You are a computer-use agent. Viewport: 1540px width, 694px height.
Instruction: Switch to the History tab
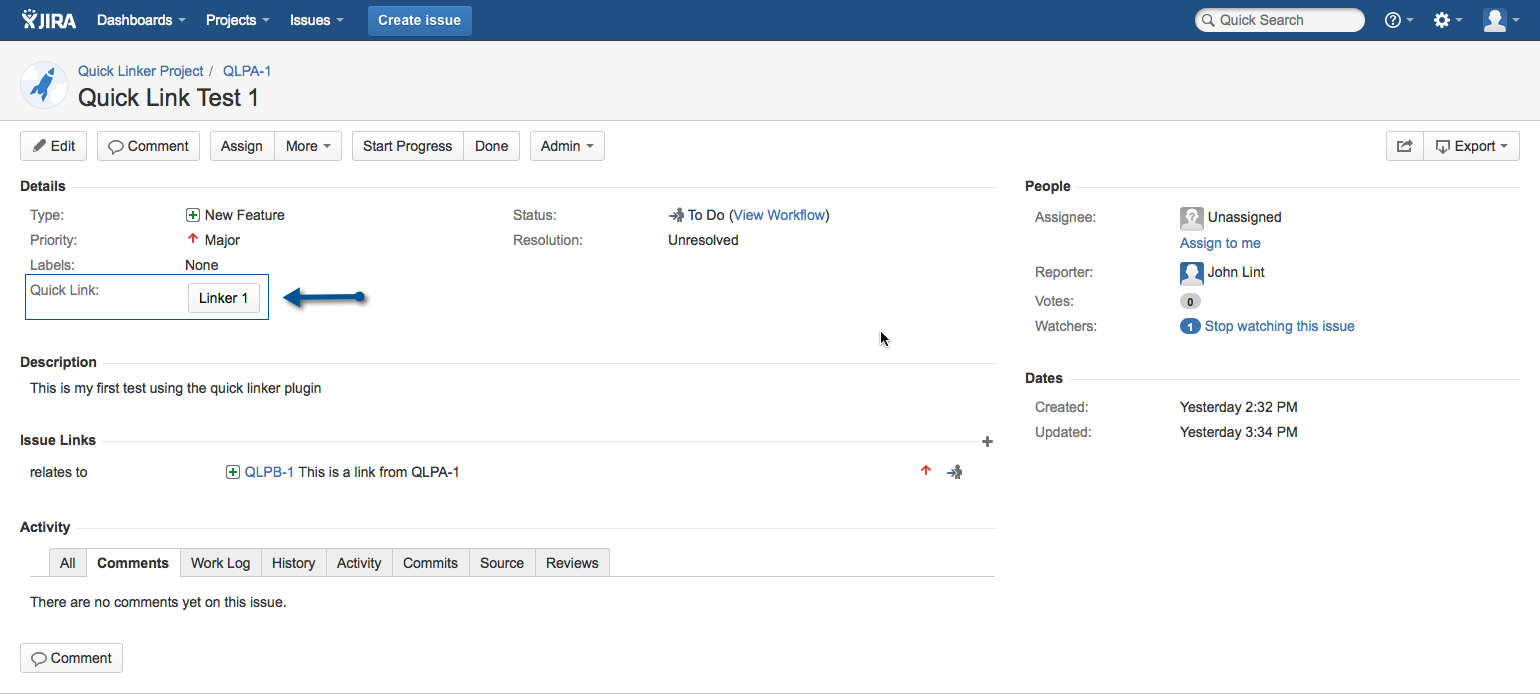(293, 563)
